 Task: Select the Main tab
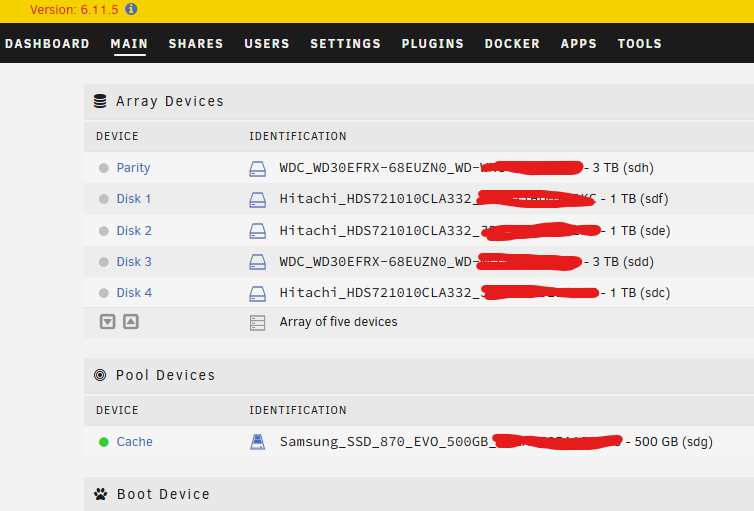(x=129, y=44)
